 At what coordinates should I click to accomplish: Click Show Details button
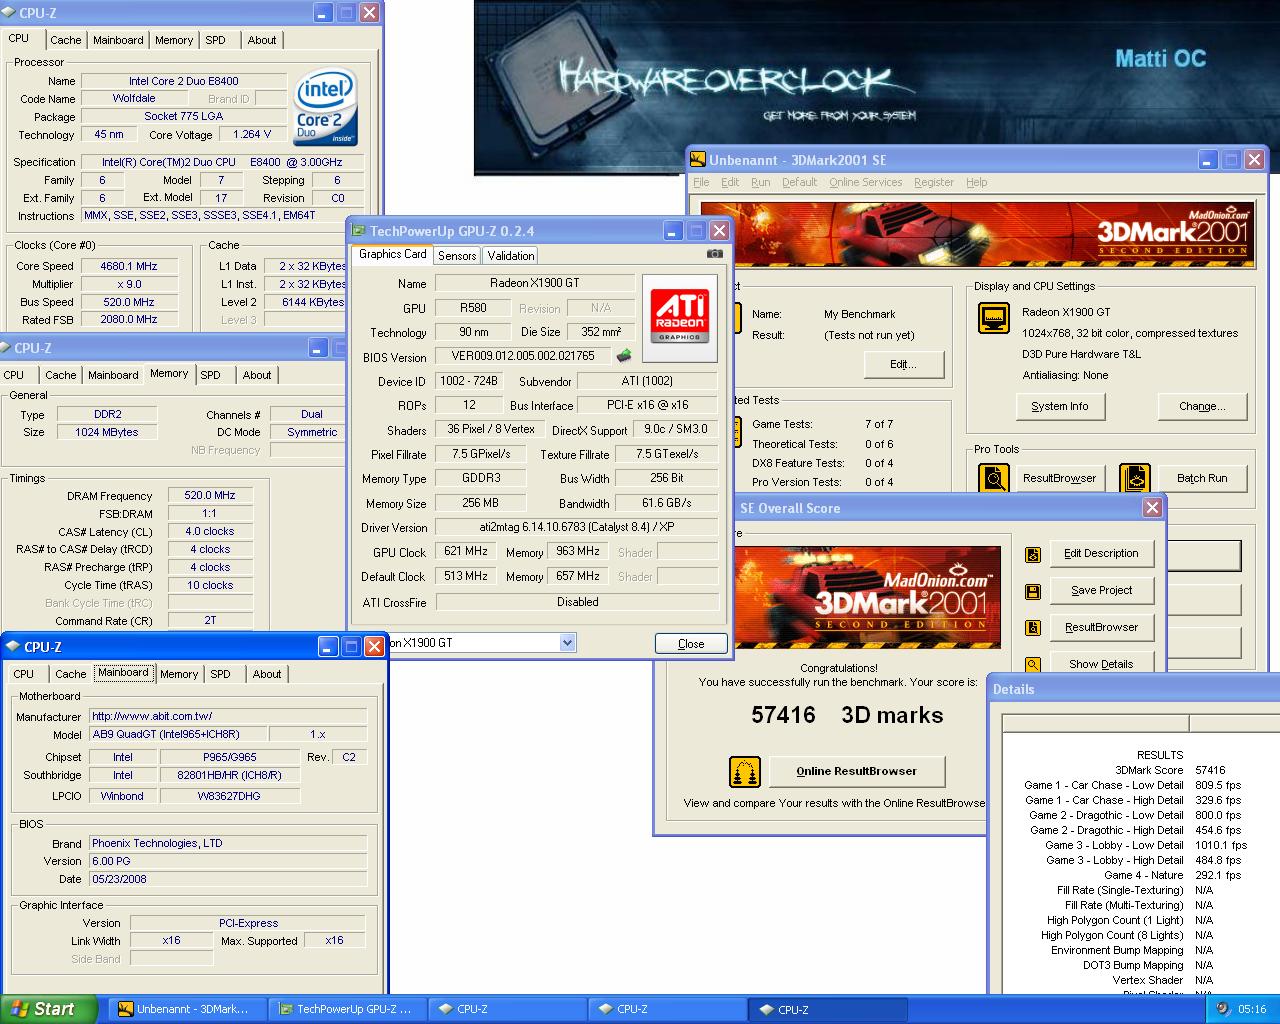[1101, 663]
